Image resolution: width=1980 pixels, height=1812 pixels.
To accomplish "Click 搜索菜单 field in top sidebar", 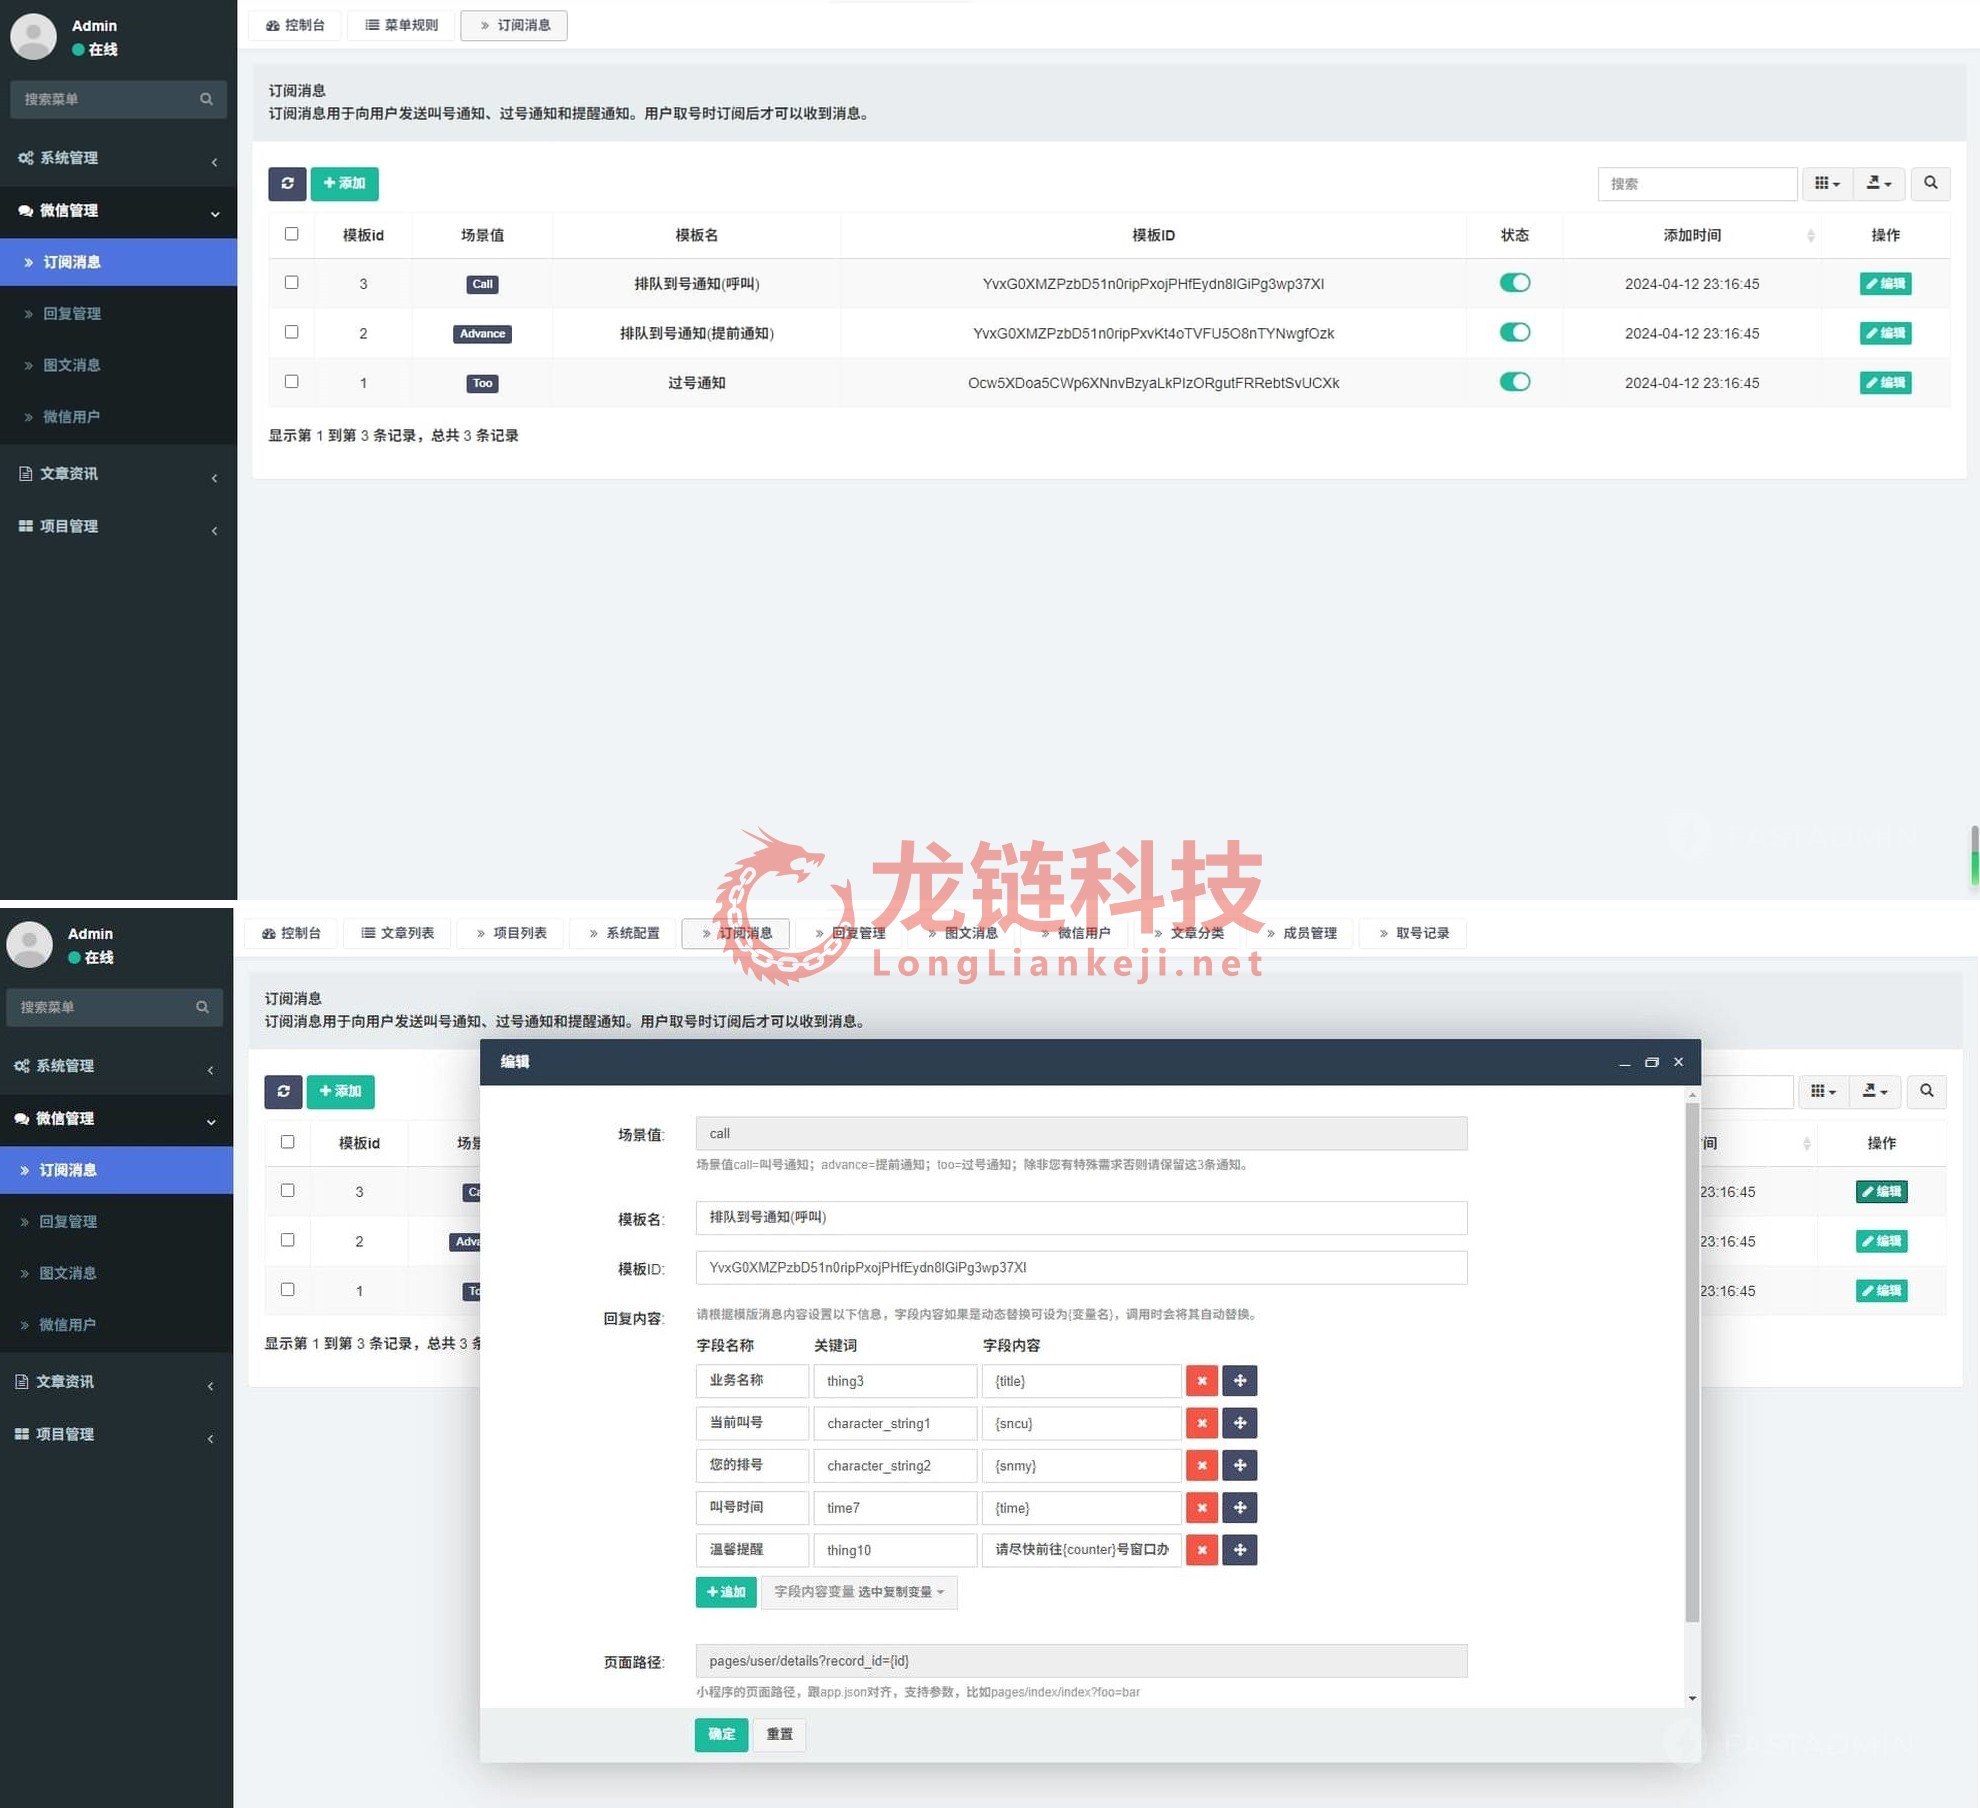I will click(118, 99).
